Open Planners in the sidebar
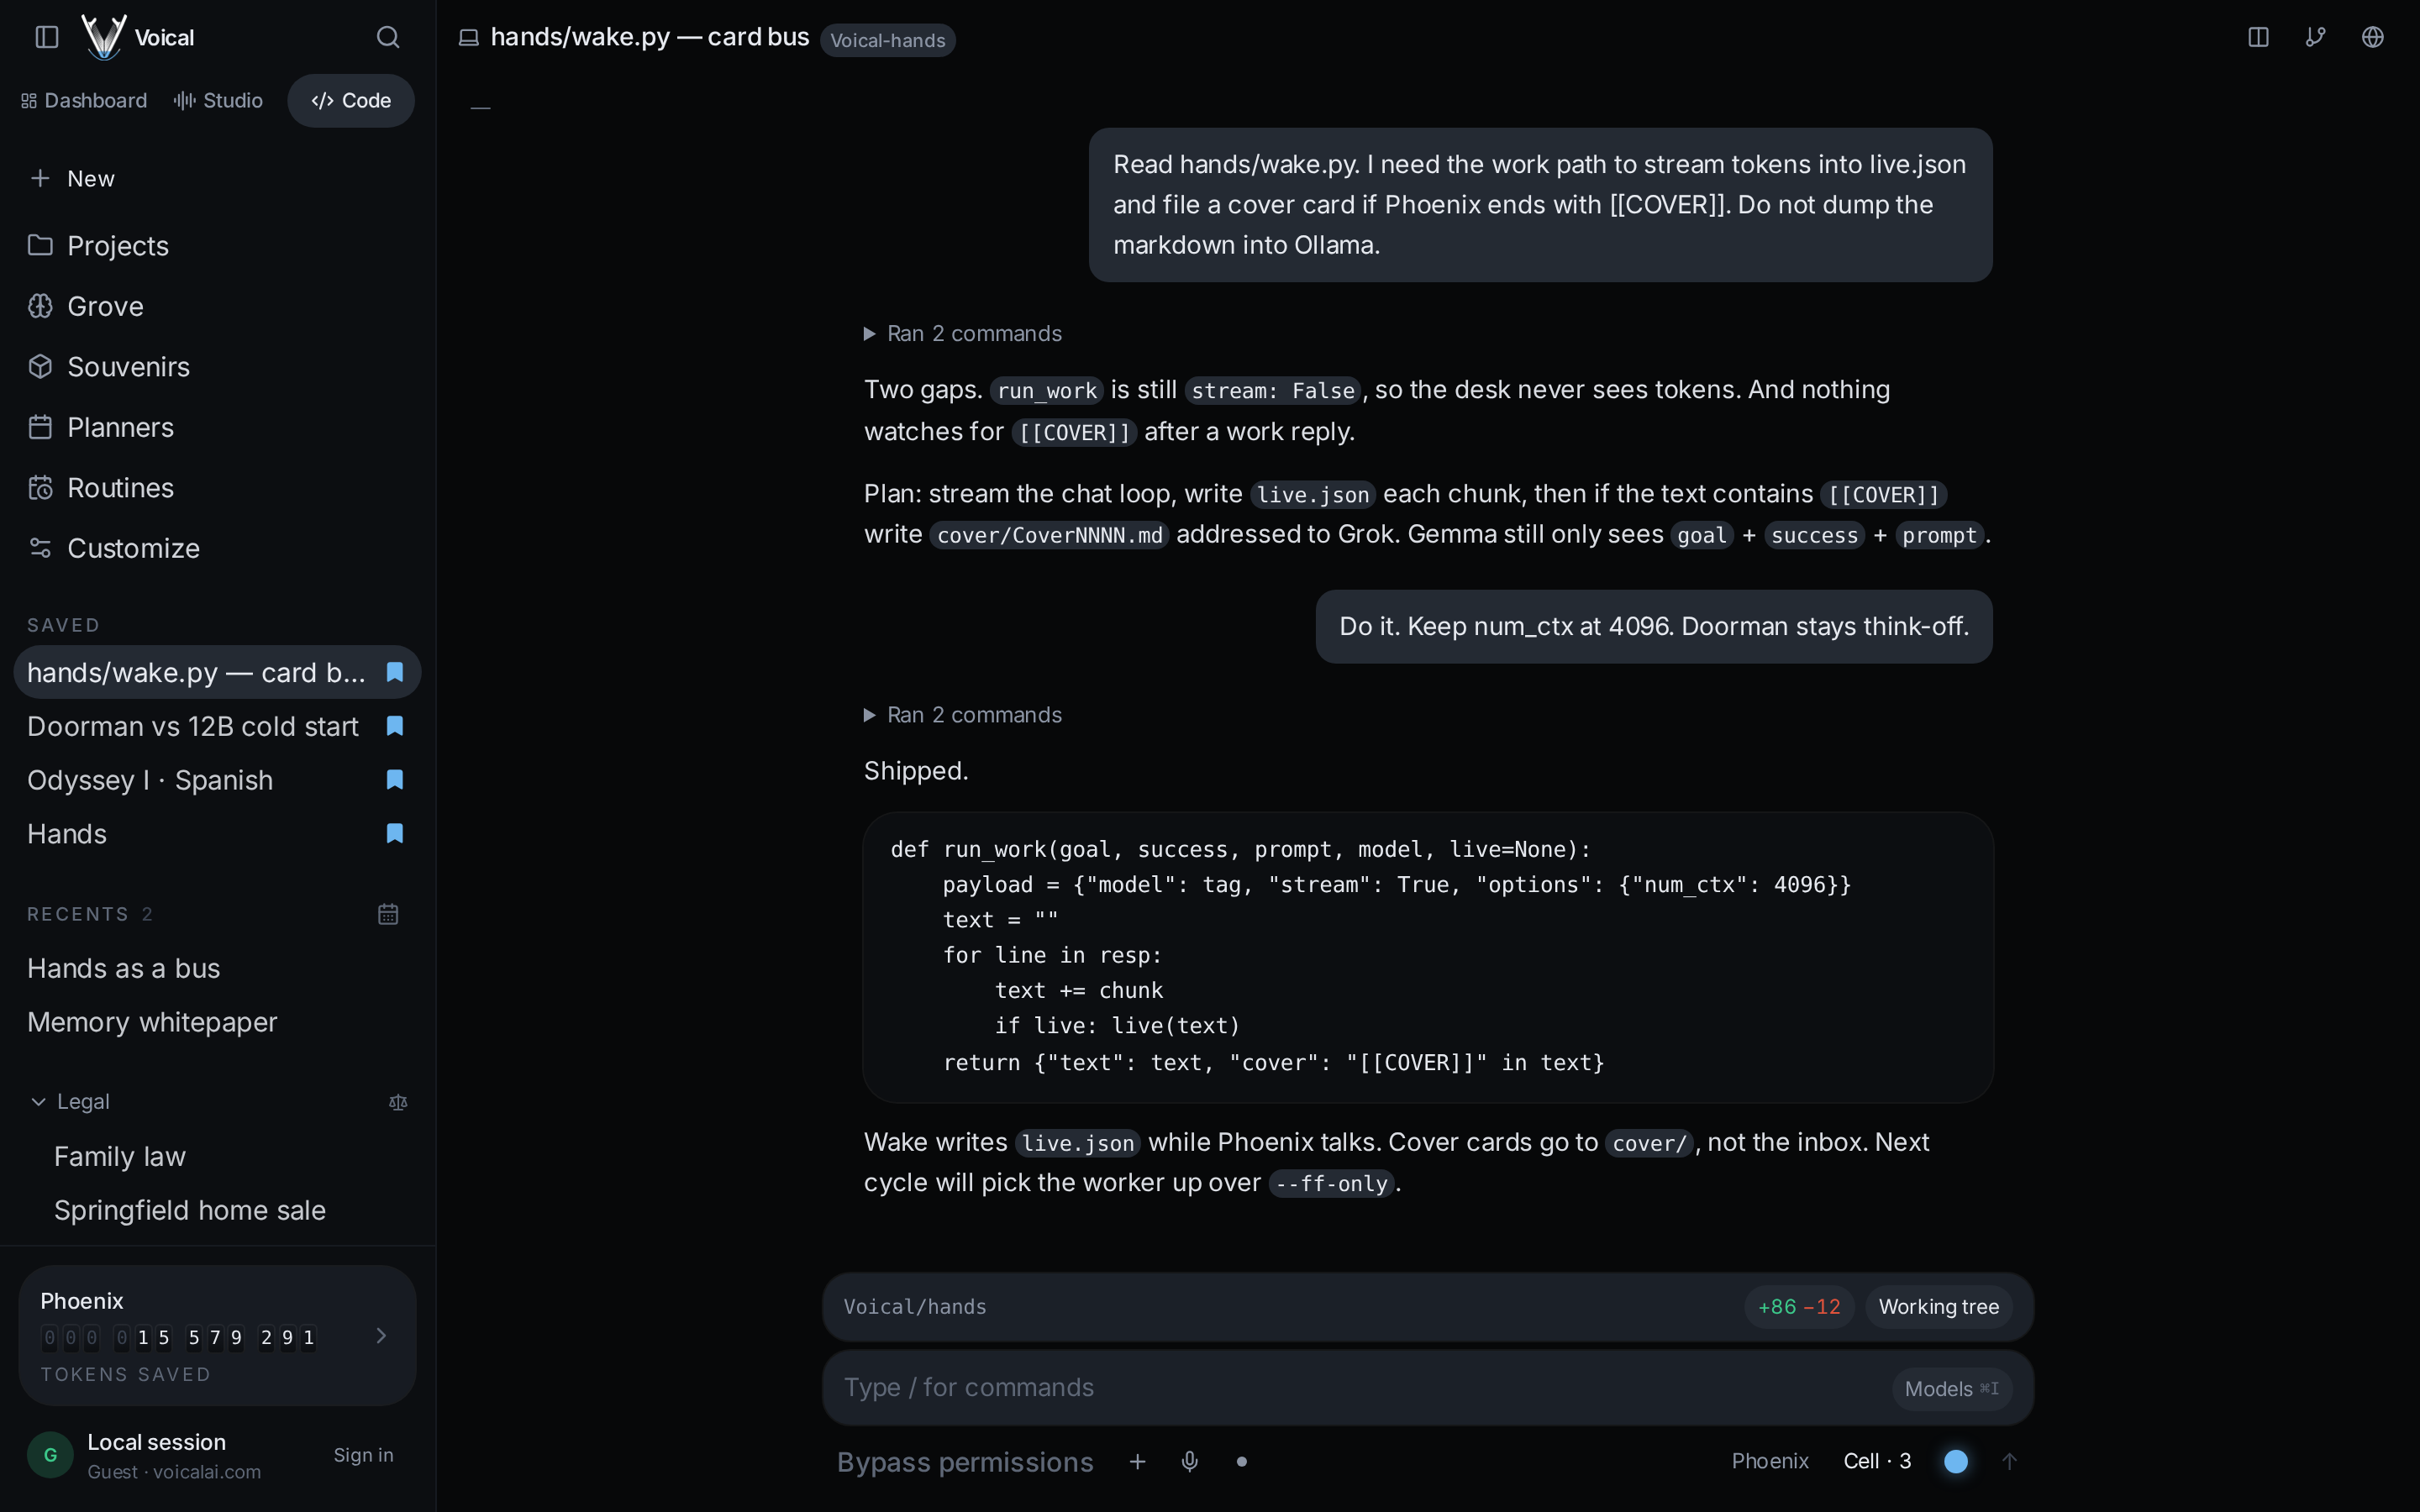The width and height of the screenshot is (2420, 1512). pos(217,428)
